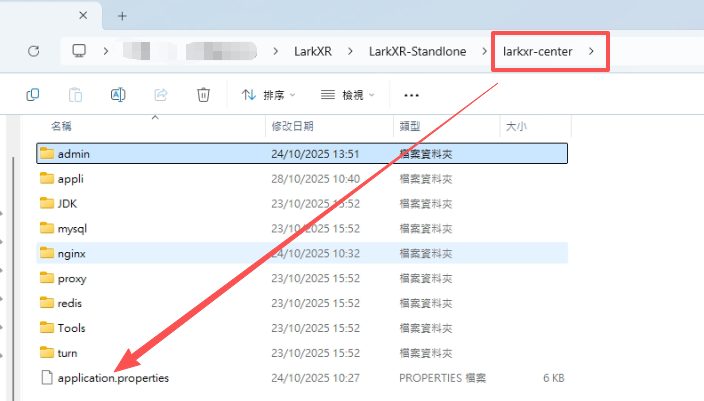704x401 pixels.
Task: Select the mysql folder
Action: tap(73, 228)
